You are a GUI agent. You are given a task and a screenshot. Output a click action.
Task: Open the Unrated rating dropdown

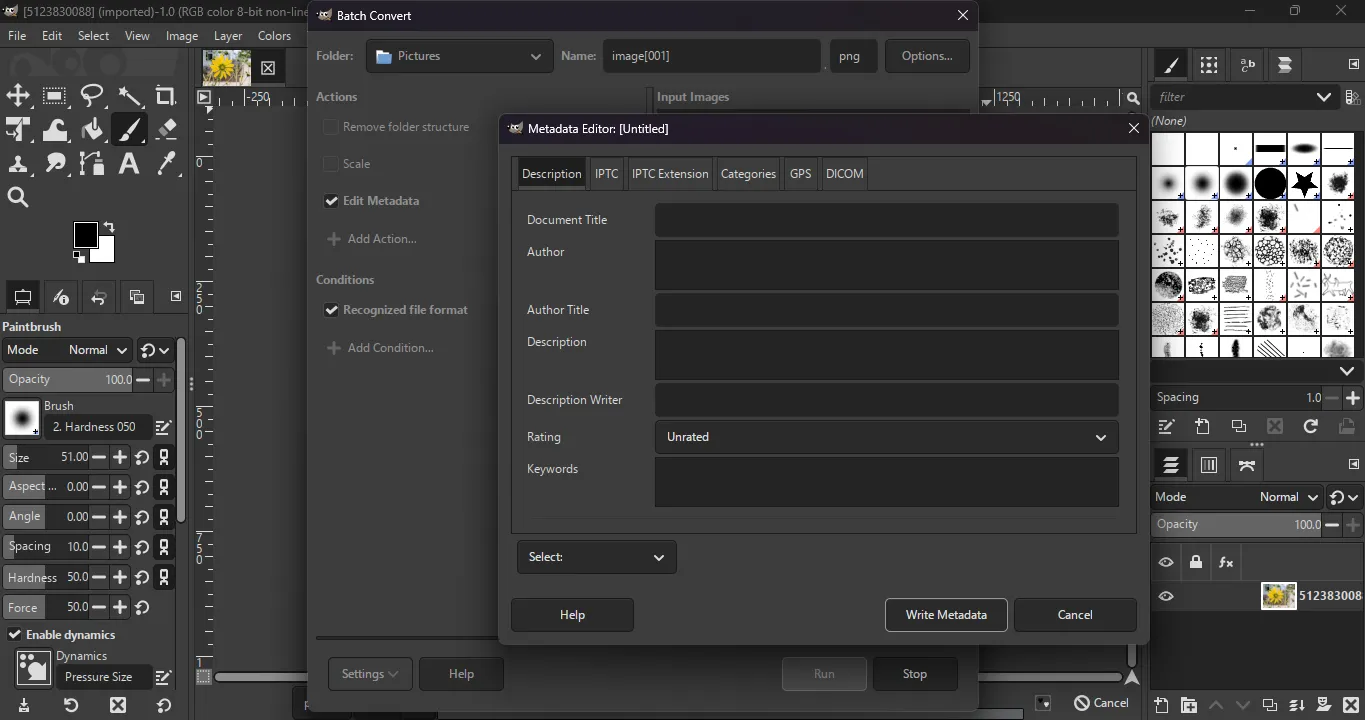(x=885, y=437)
